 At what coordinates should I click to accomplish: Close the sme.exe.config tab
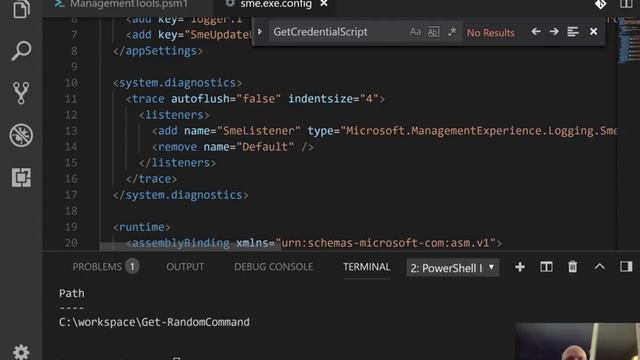click(x=324, y=4)
